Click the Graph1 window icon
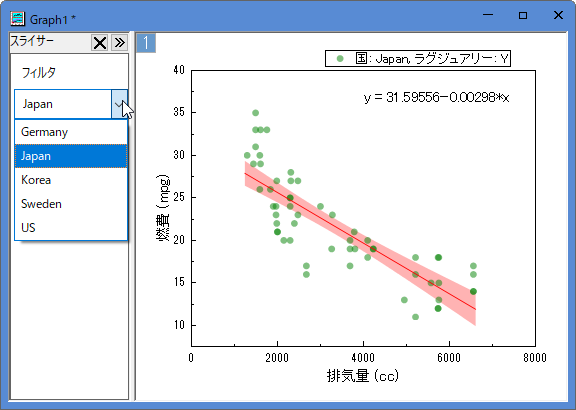576x410 pixels. pos(17,18)
